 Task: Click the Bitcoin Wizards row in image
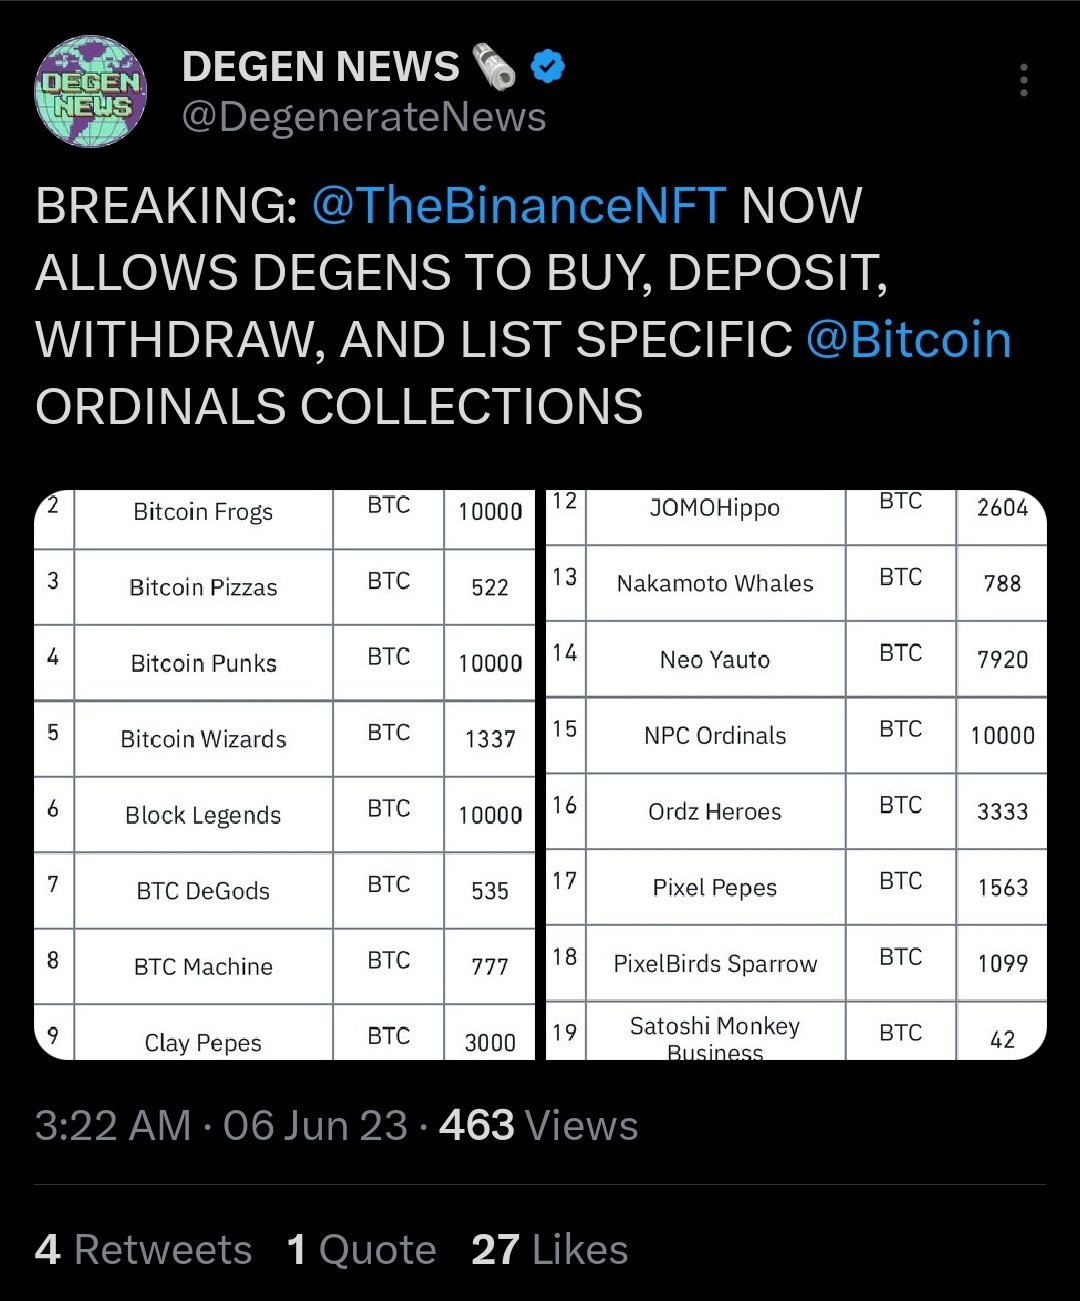click(285, 739)
